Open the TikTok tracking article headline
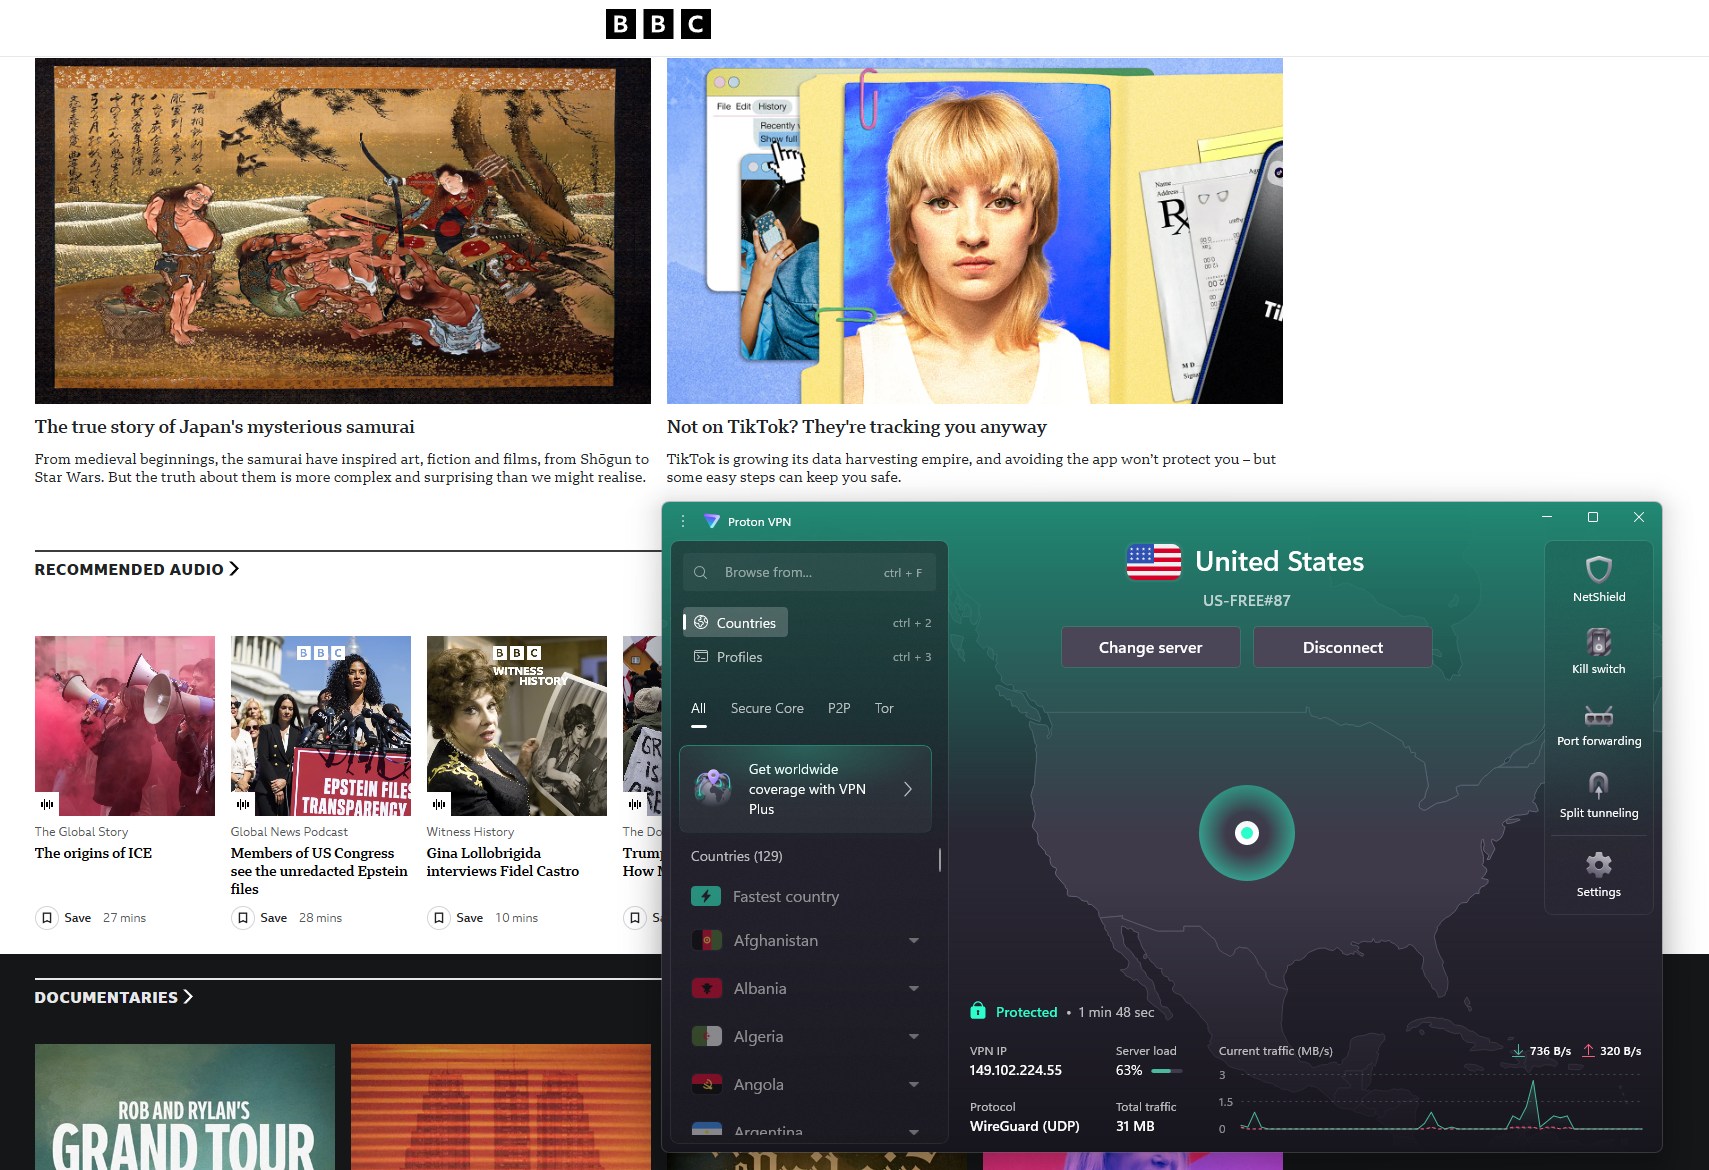This screenshot has width=1709, height=1170. tap(856, 427)
